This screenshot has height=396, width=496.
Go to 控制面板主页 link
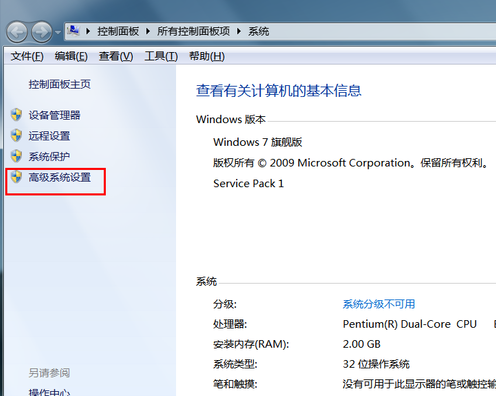[x=59, y=84]
